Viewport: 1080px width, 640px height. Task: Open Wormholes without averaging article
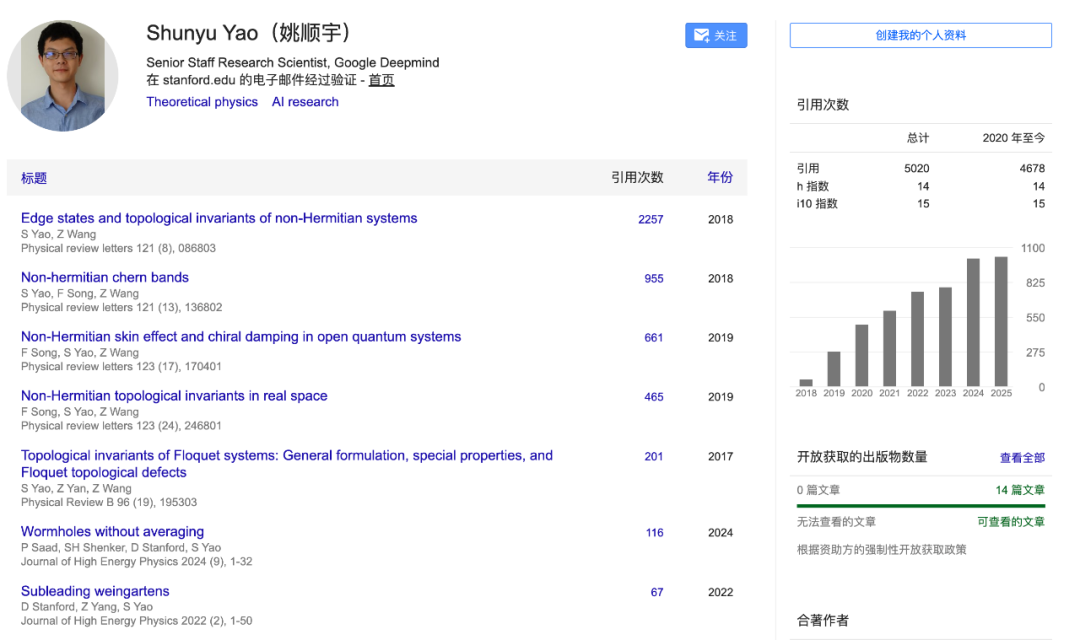(x=112, y=532)
